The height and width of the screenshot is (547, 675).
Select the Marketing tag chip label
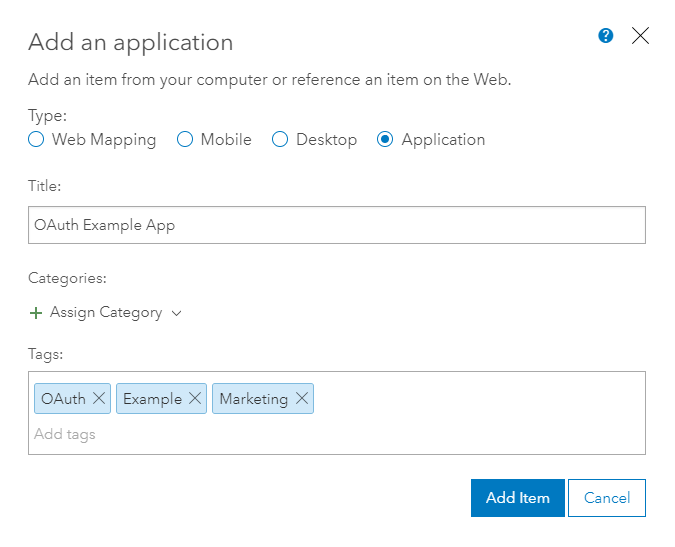click(253, 399)
